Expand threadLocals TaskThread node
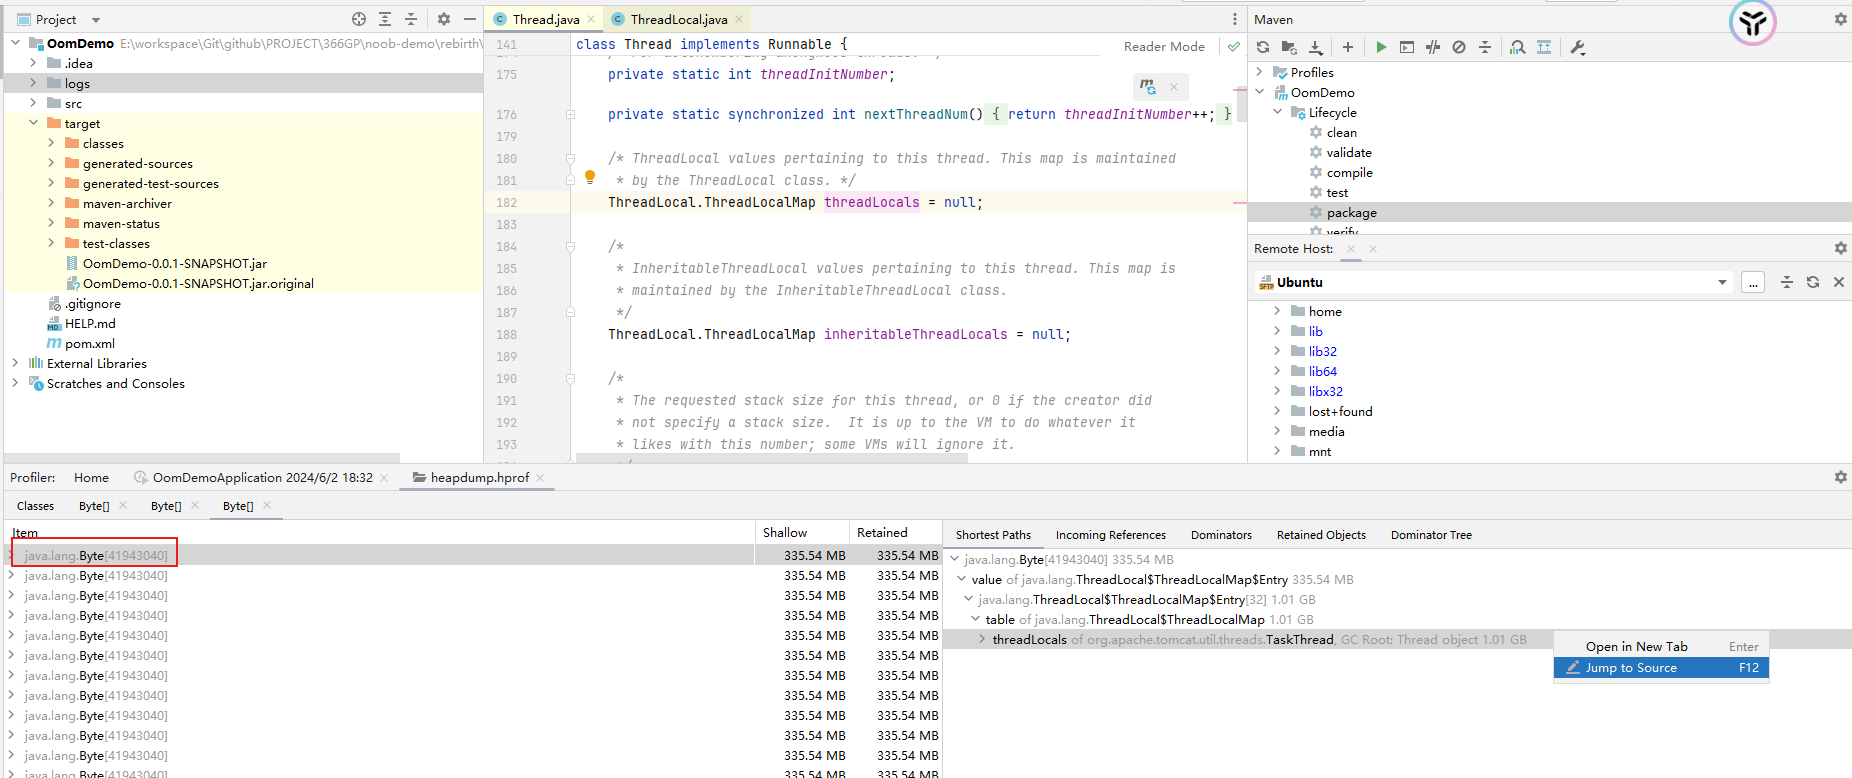This screenshot has height=778, width=1852. 982,639
